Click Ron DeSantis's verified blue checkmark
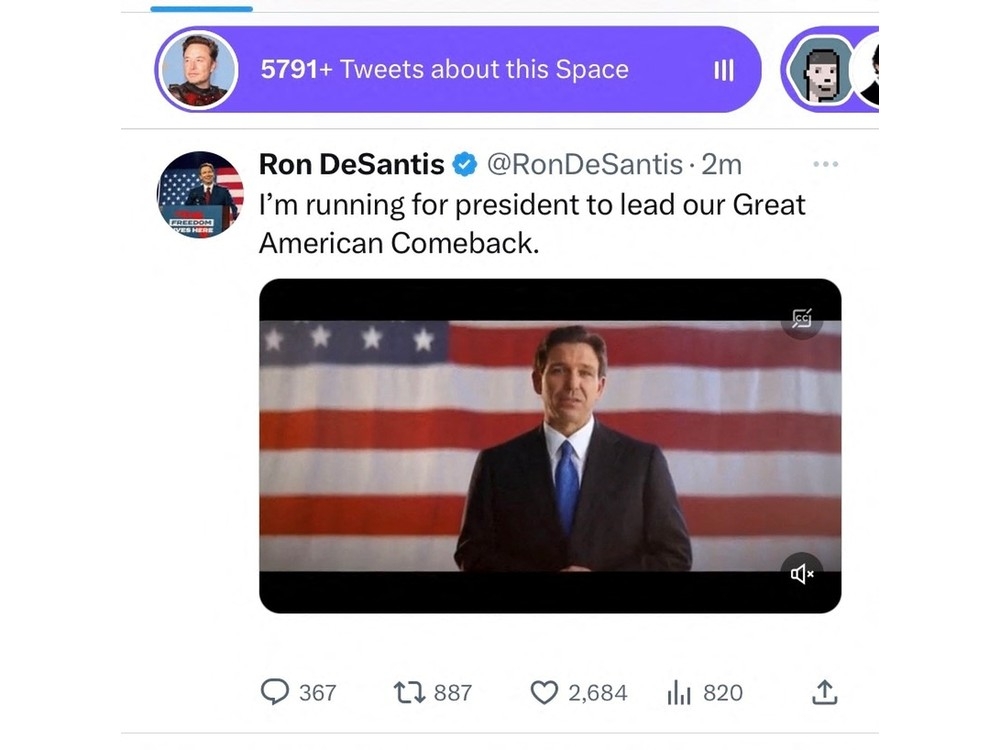1000x750 pixels. 462,164
